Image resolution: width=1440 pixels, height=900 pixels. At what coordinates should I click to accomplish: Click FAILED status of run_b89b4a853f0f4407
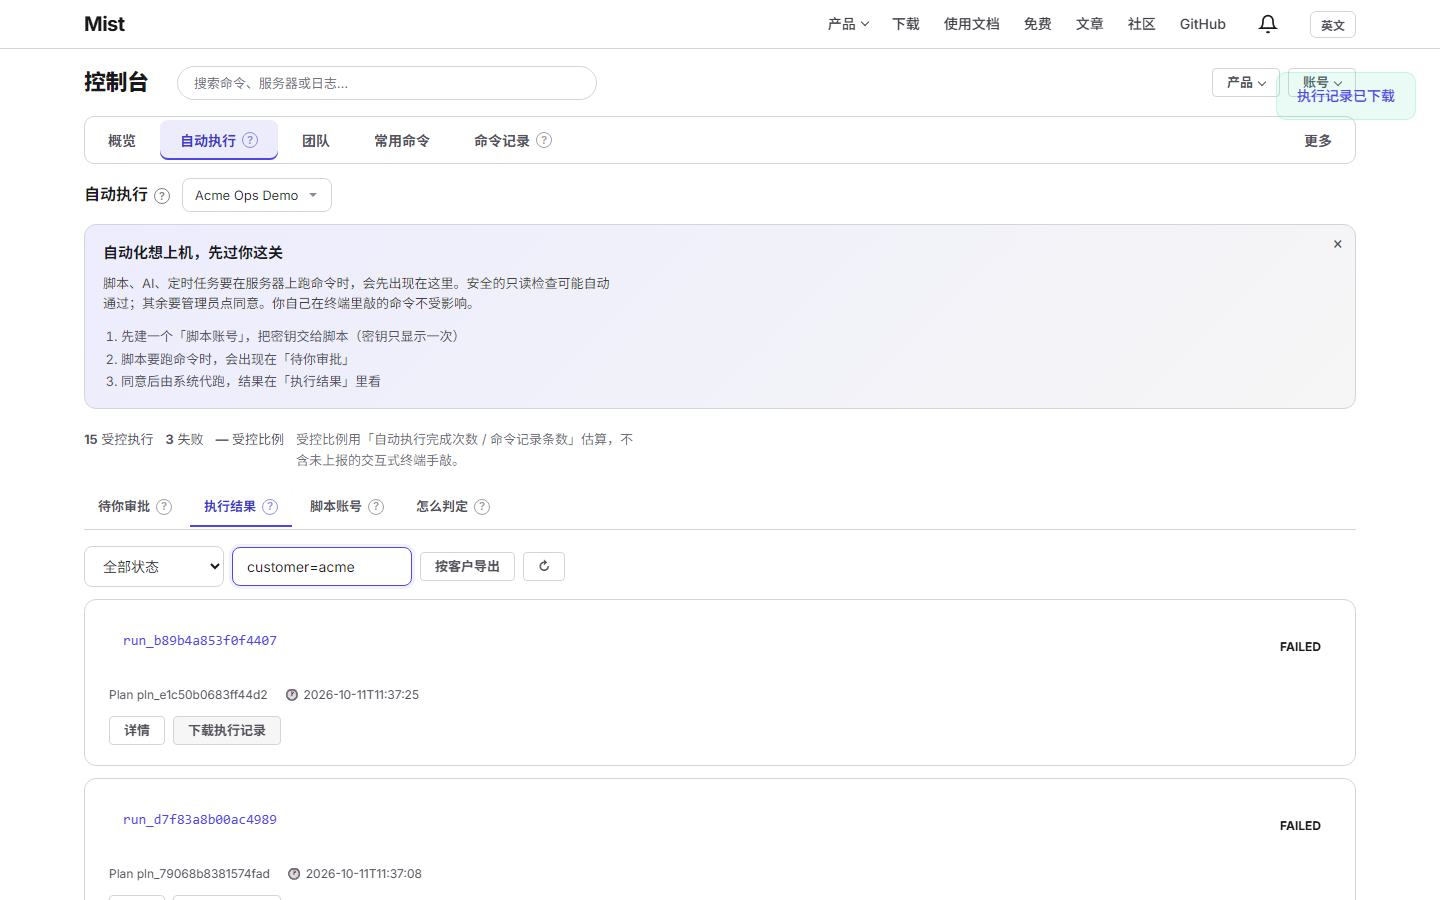pos(1300,647)
